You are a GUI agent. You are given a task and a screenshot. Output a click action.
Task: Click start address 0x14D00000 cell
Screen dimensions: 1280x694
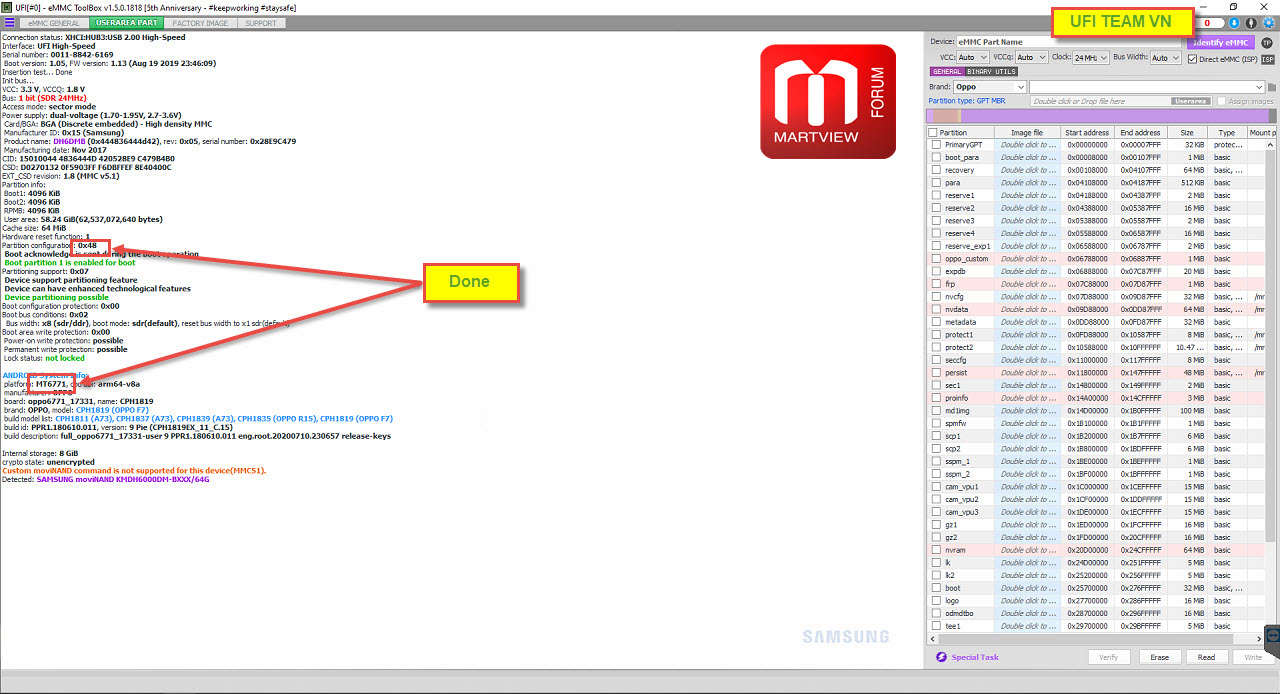coord(1088,411)
